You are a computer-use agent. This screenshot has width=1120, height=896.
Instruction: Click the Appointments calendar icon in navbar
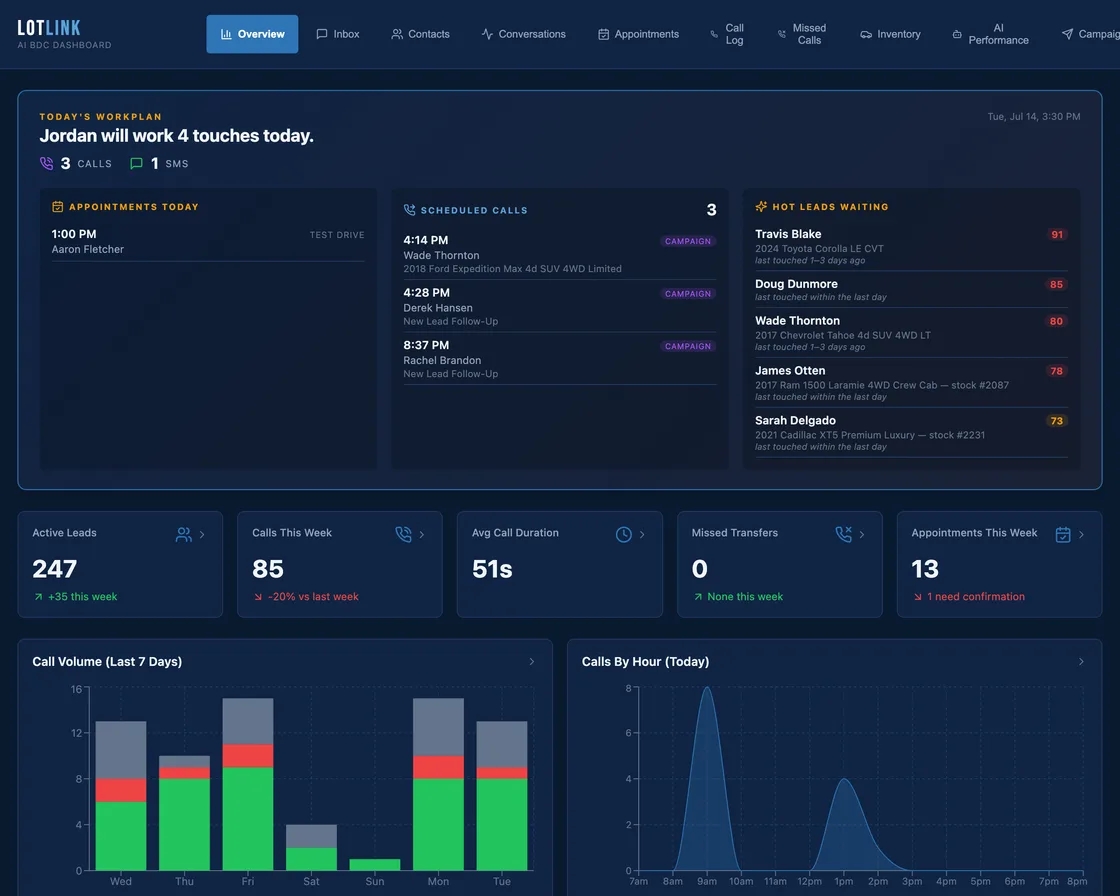pyautogui.click(x=604, y=34)
